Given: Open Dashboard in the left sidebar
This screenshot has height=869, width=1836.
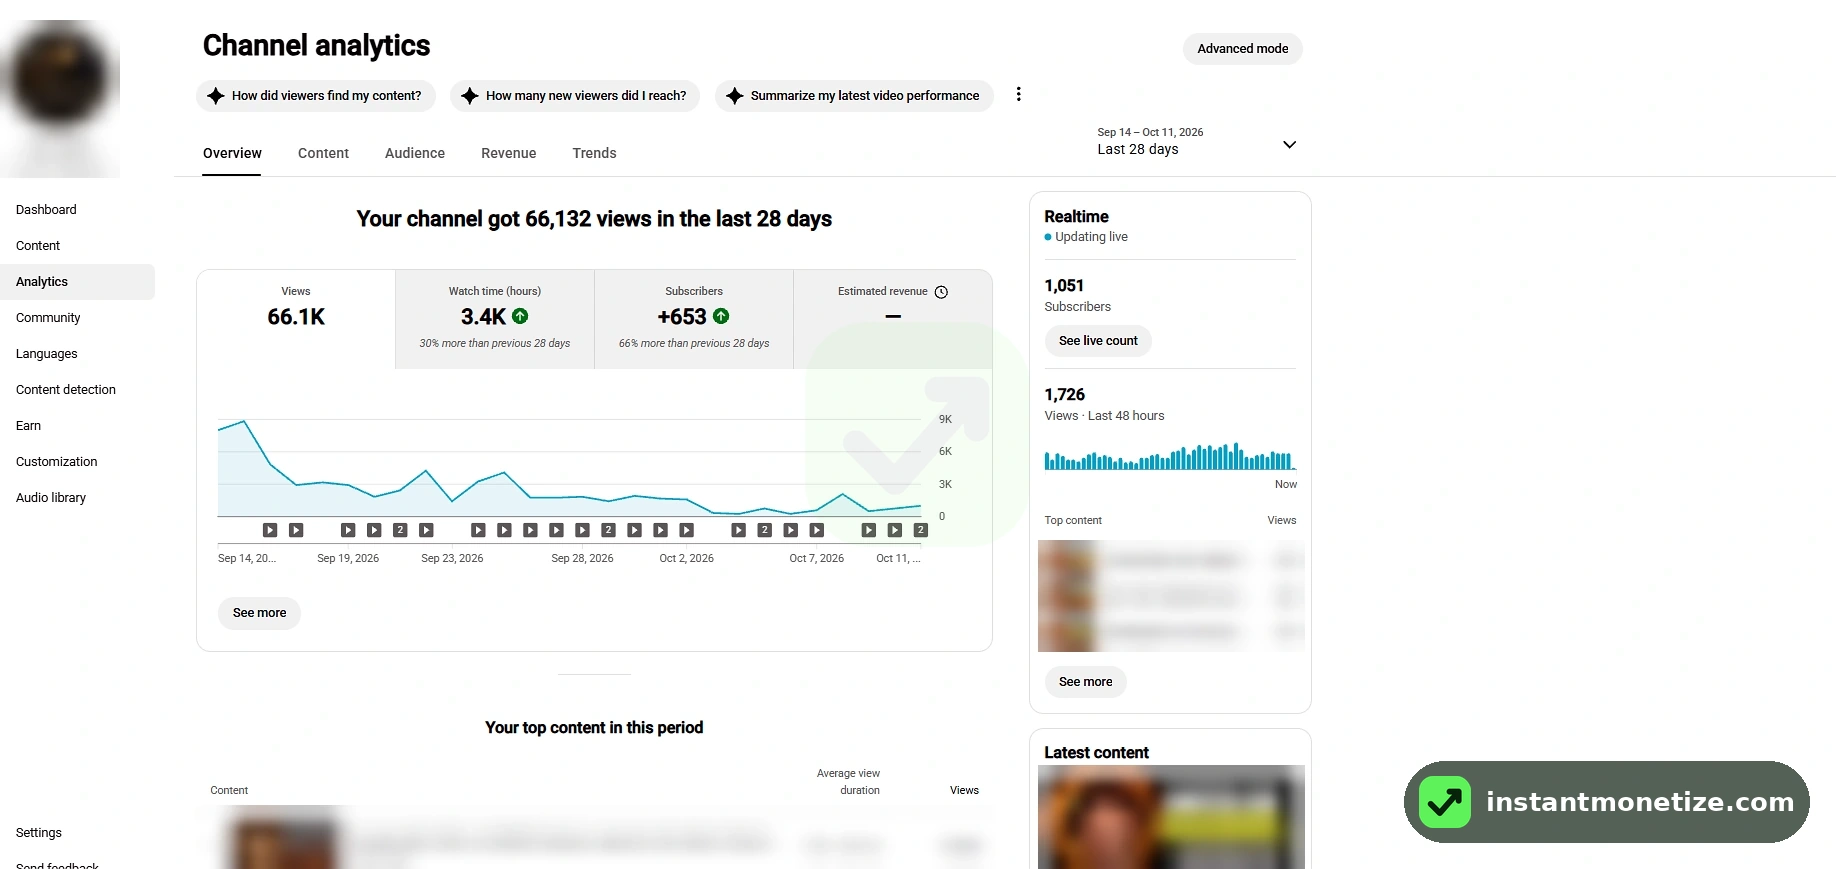Looking at the screenshot, I should (78, 210).
